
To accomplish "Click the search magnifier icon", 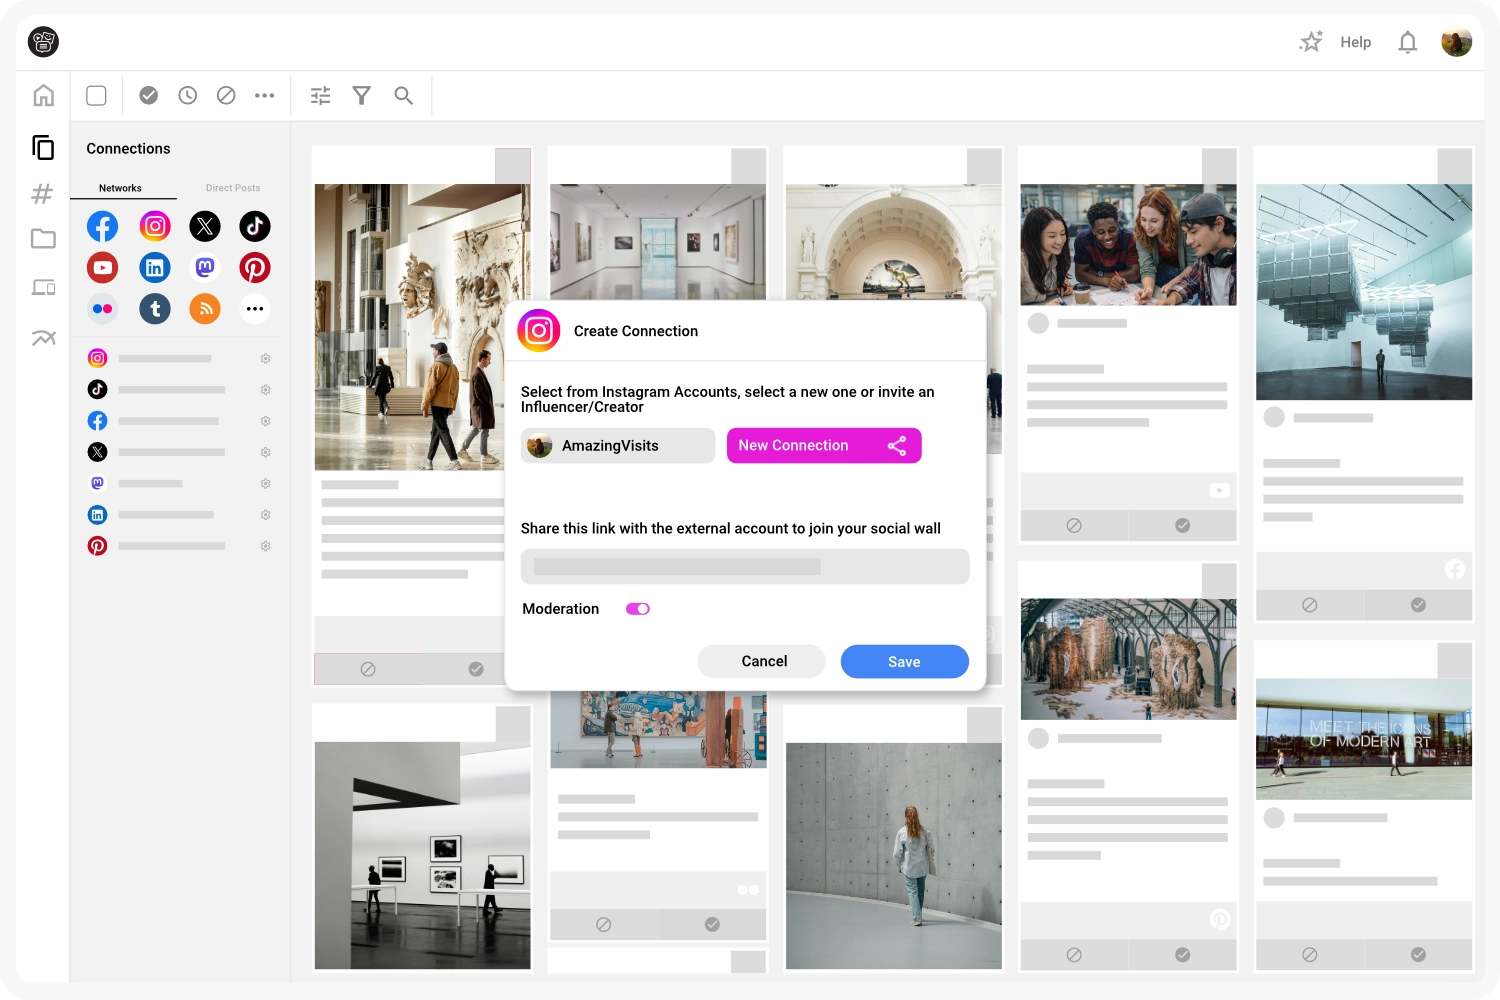I will (x=403, y=96).
